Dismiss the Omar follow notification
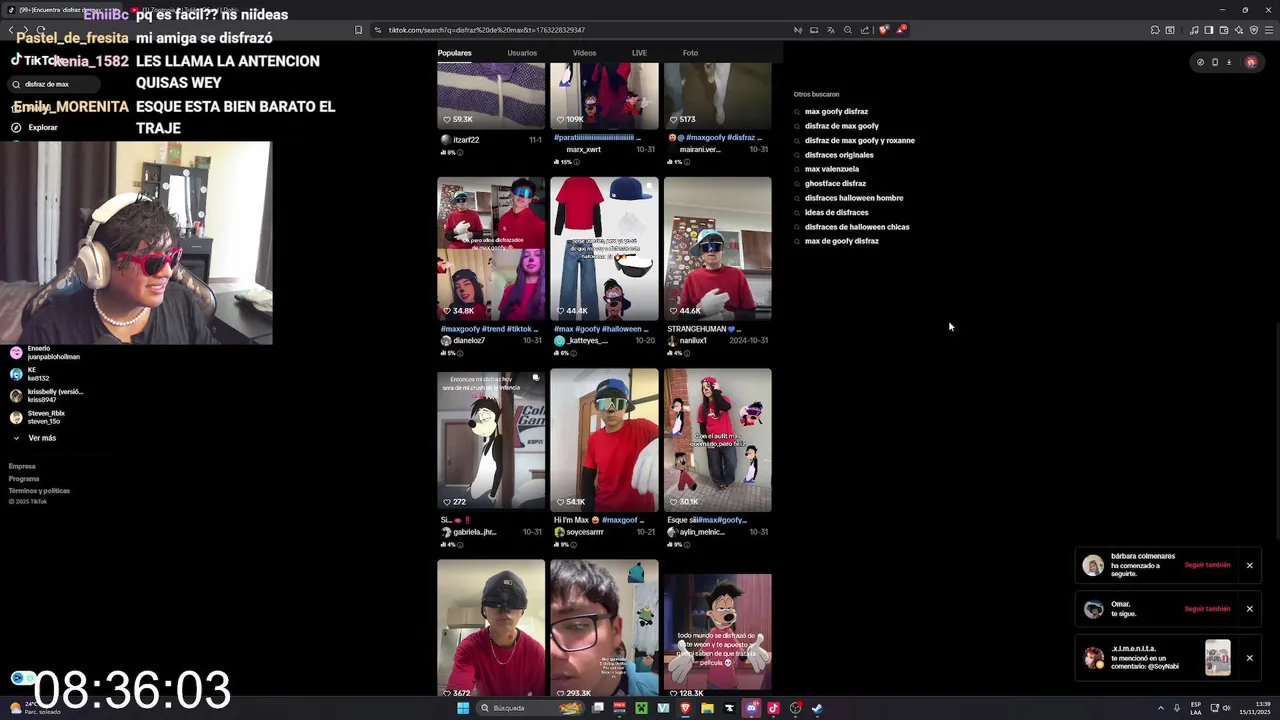The image size is (1280, 720). (x=1249, y=608)
